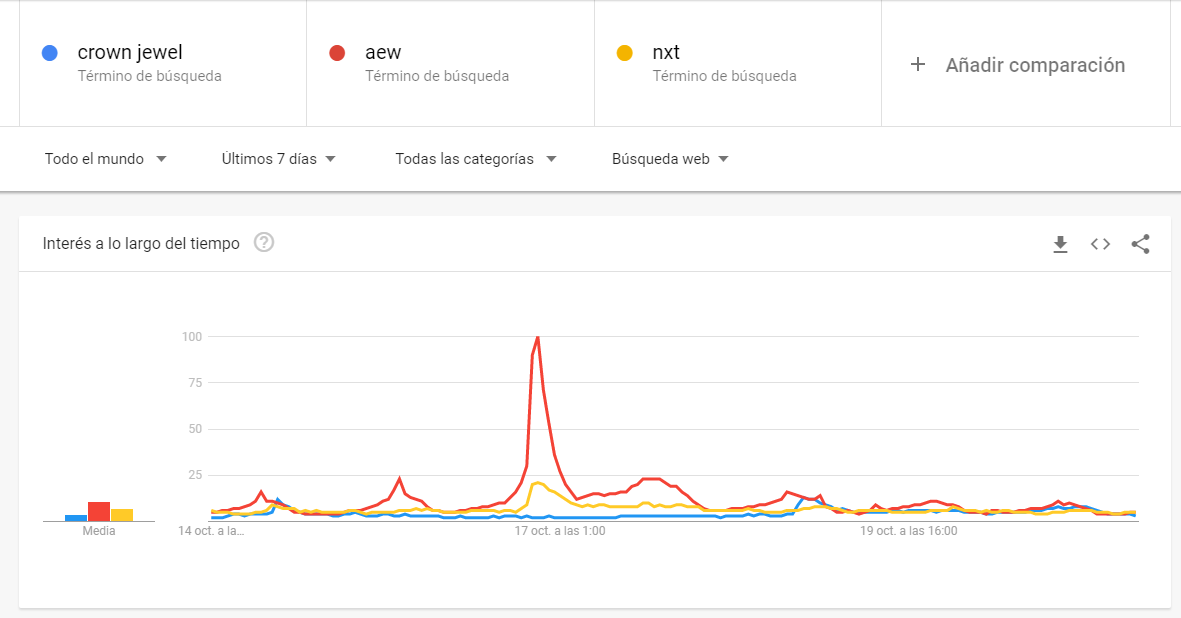Edit the crown jewel search term
Screen dimensions: 1181x618
click(x=130, y=52)
